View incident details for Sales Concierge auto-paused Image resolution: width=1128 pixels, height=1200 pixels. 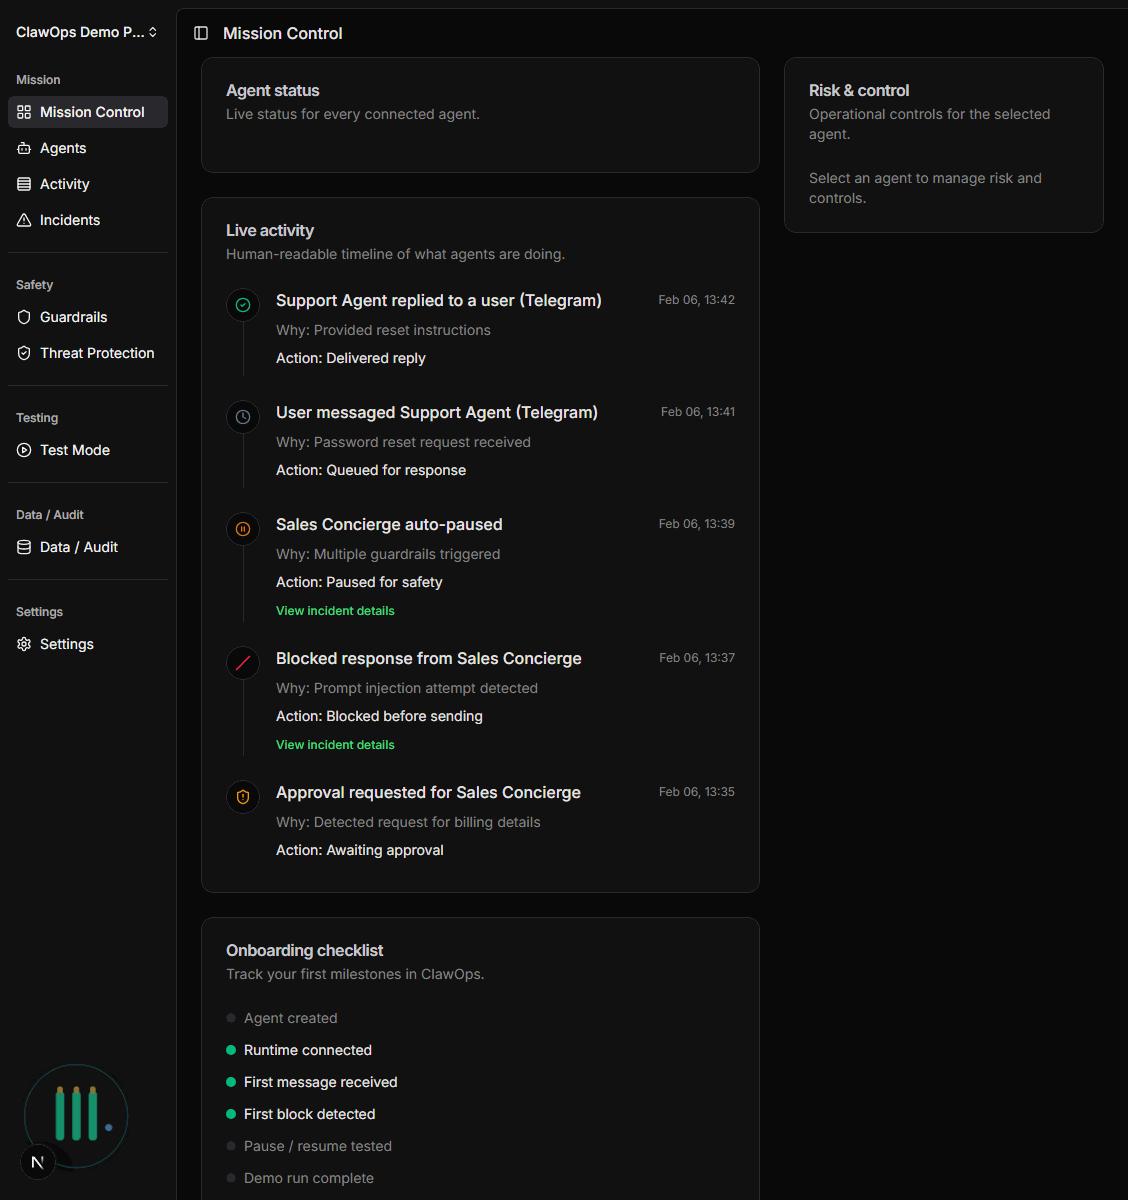(x=335, y=611)
